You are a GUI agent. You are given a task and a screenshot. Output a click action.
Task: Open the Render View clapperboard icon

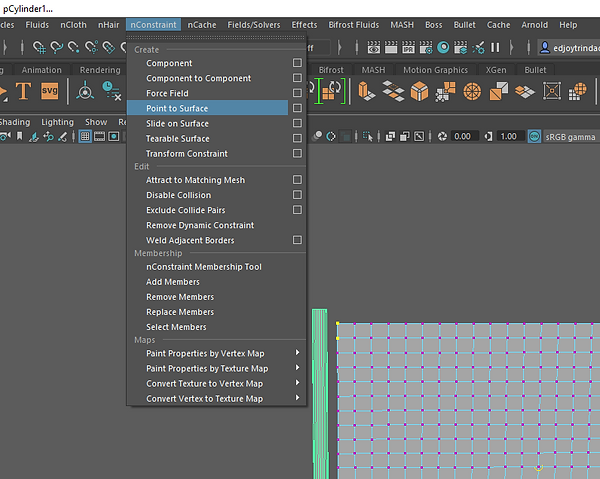[373, 47]
